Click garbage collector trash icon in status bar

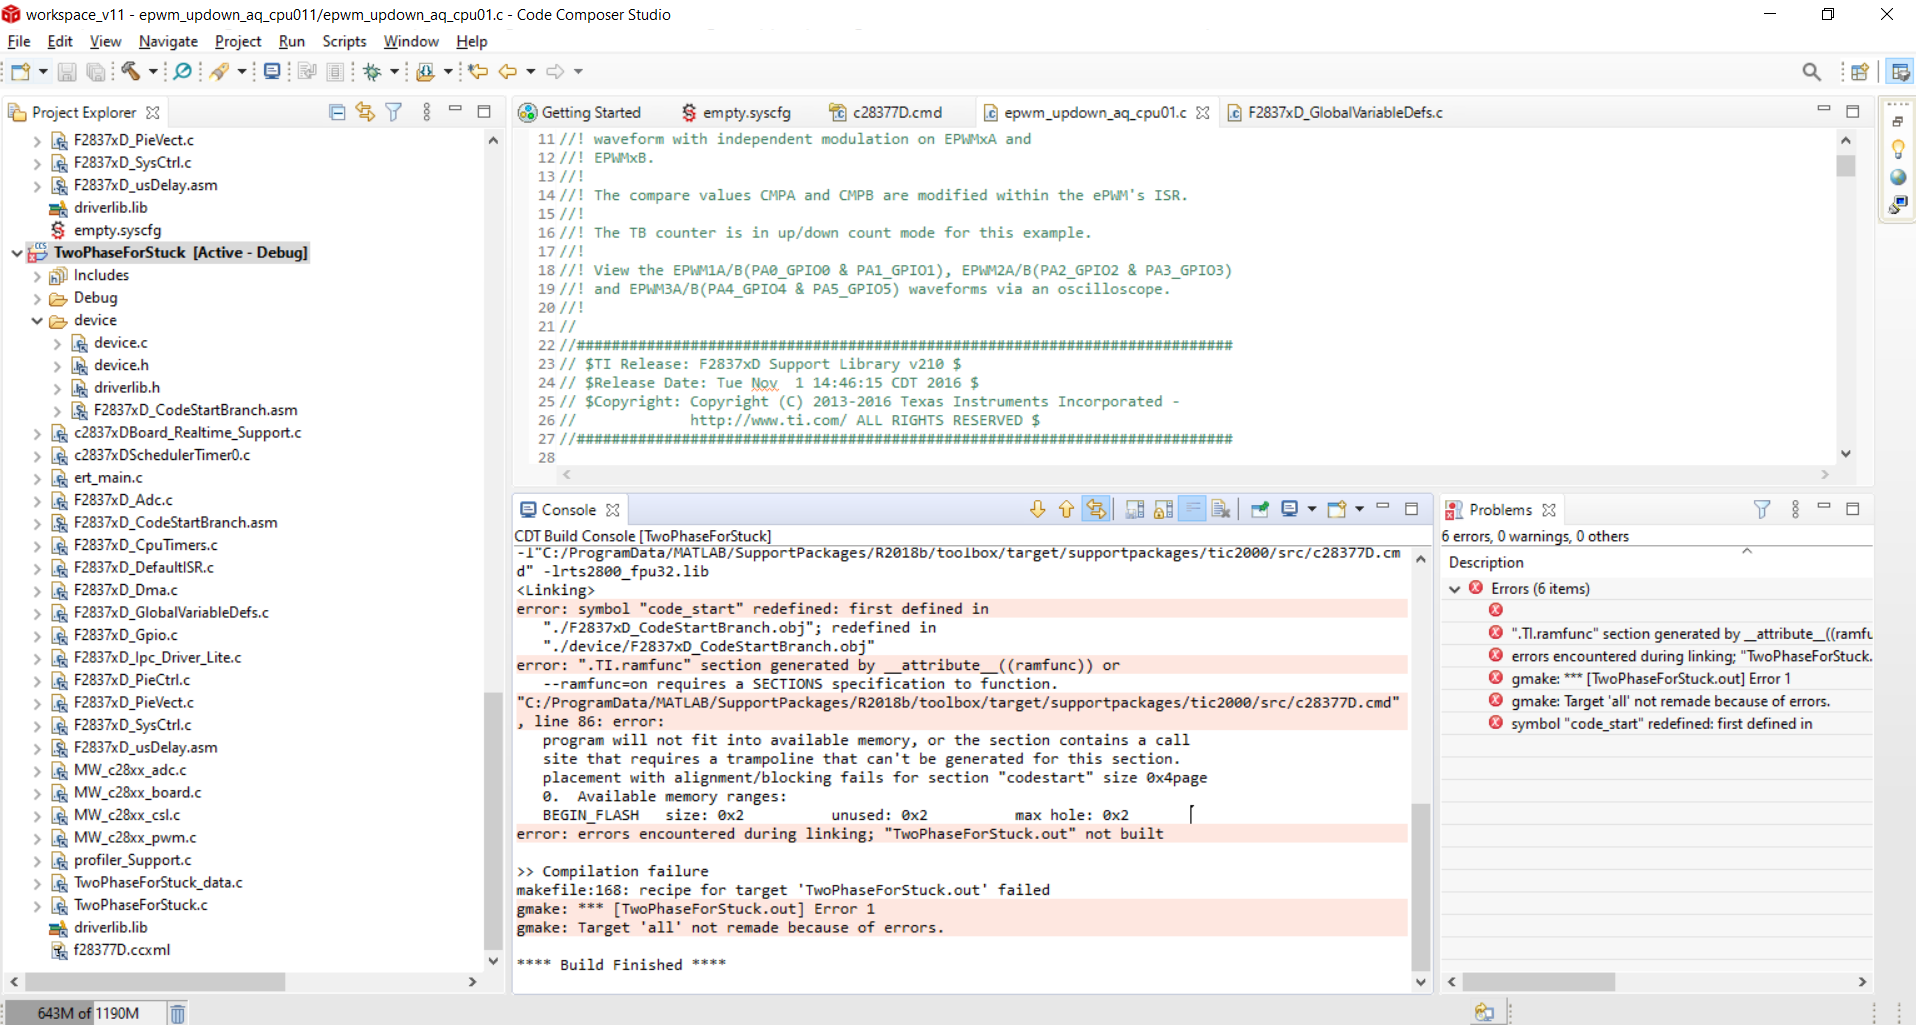[177, 1013]
